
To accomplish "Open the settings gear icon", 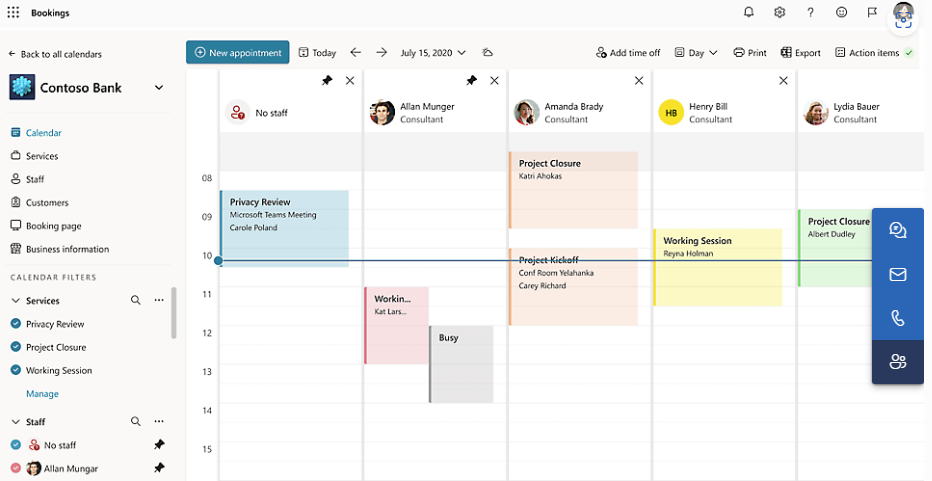I will click(780, 13).
